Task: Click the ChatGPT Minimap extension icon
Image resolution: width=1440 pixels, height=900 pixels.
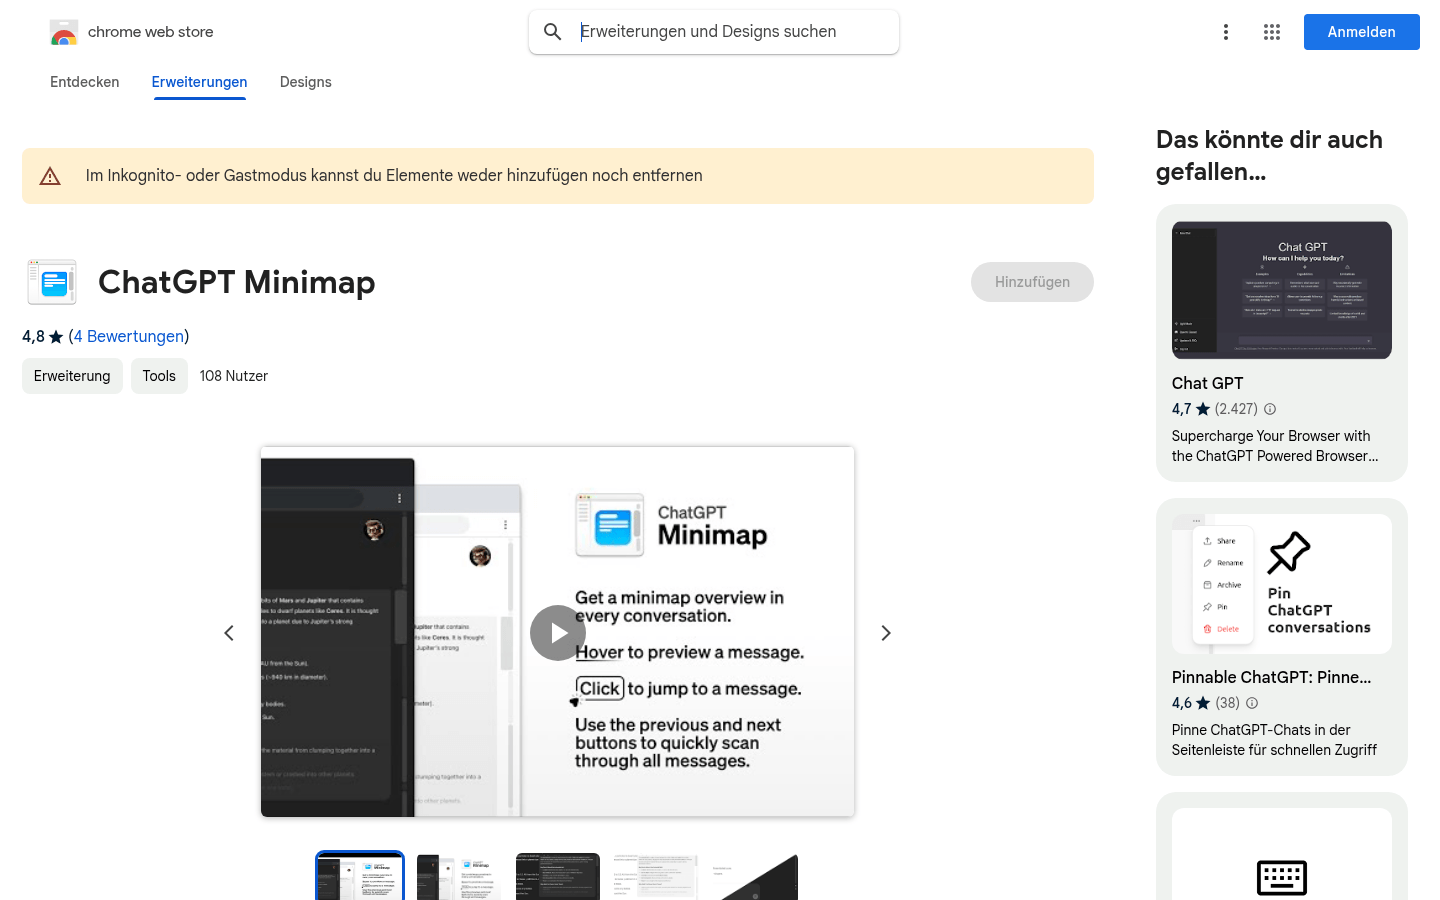Action: click(x=52, y=282)
